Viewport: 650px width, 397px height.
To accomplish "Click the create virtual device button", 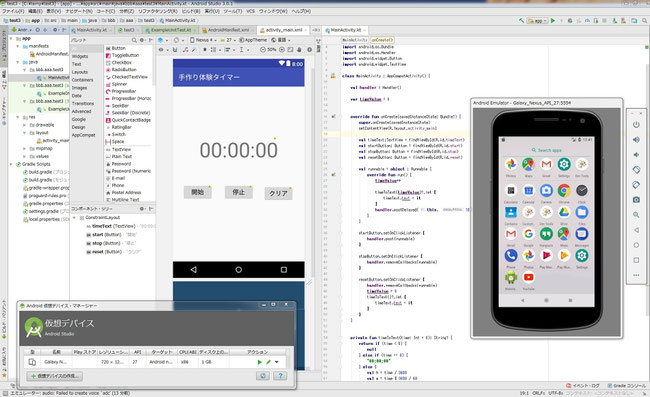I will [x=55, y=376].
